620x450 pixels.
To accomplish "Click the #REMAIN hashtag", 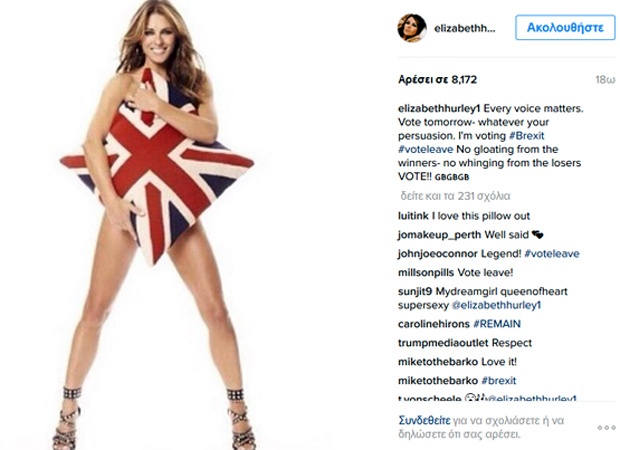I will click(x=497, y=324).
